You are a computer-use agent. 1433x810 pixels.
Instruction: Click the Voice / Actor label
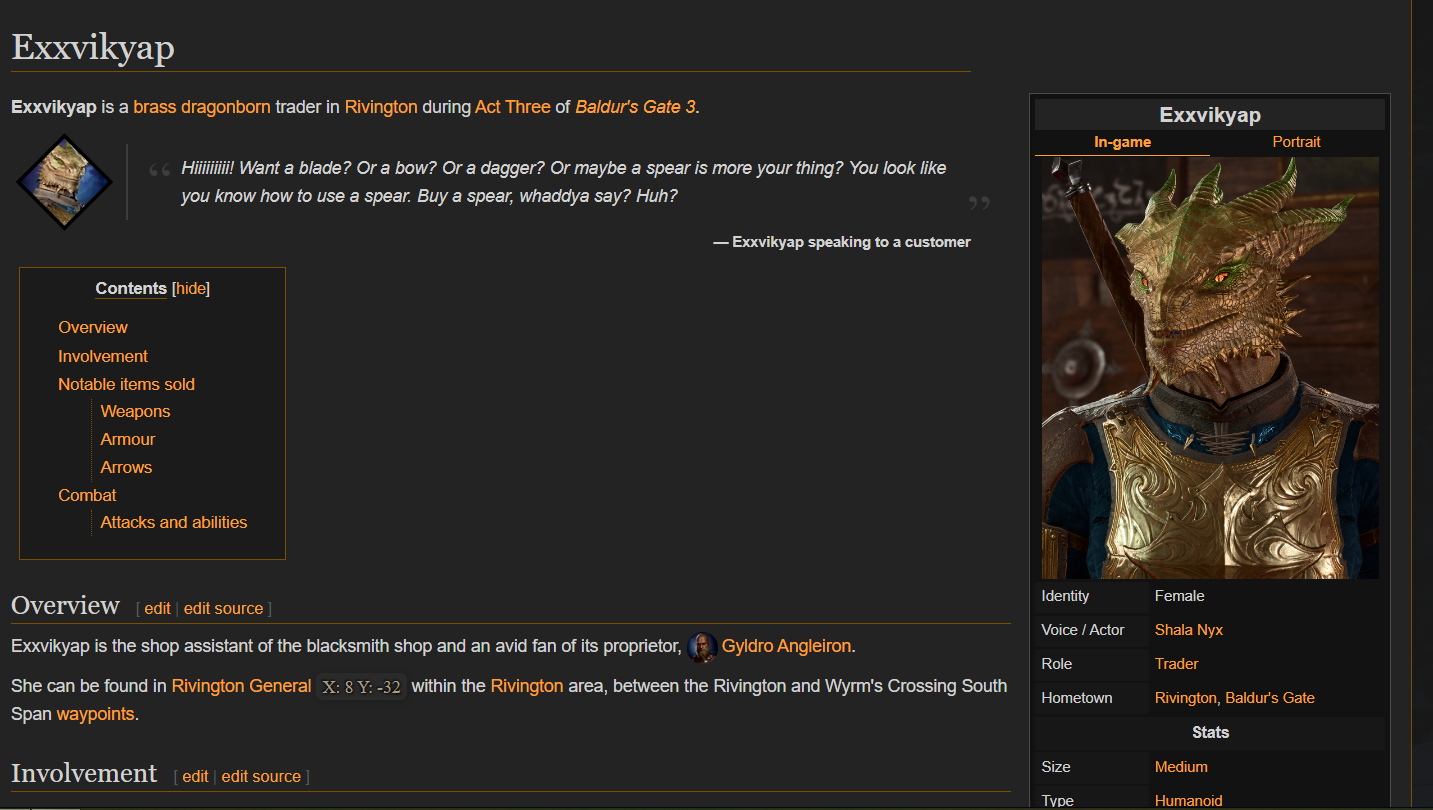coord(1083,630)
